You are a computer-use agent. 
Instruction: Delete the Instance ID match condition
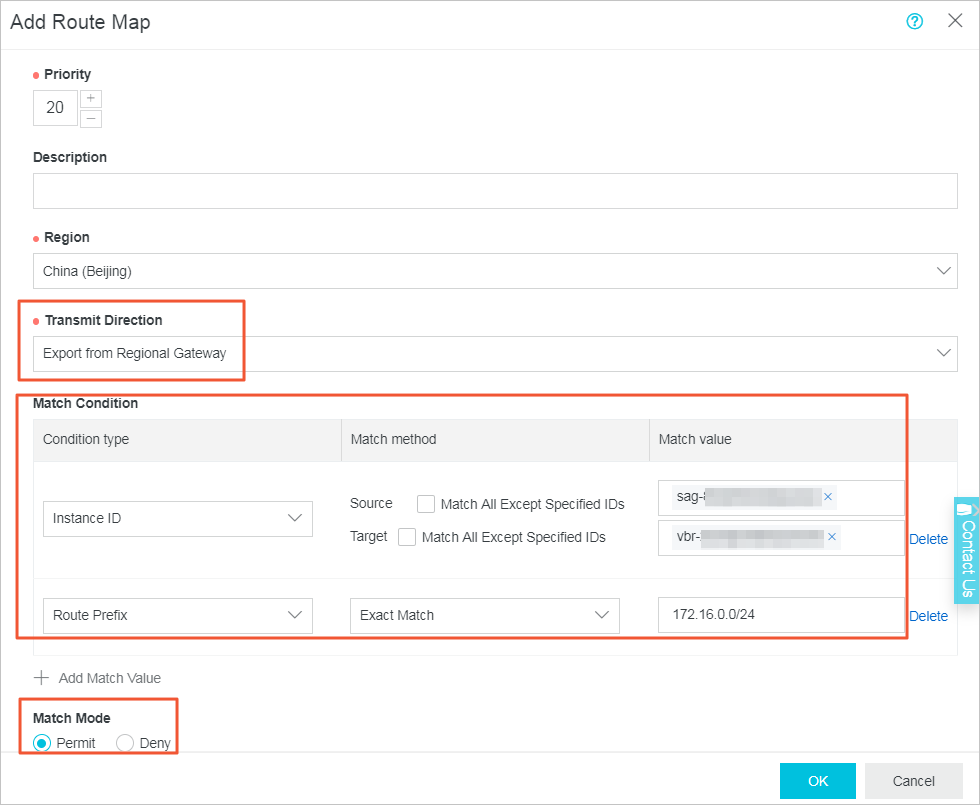point(928,539)
